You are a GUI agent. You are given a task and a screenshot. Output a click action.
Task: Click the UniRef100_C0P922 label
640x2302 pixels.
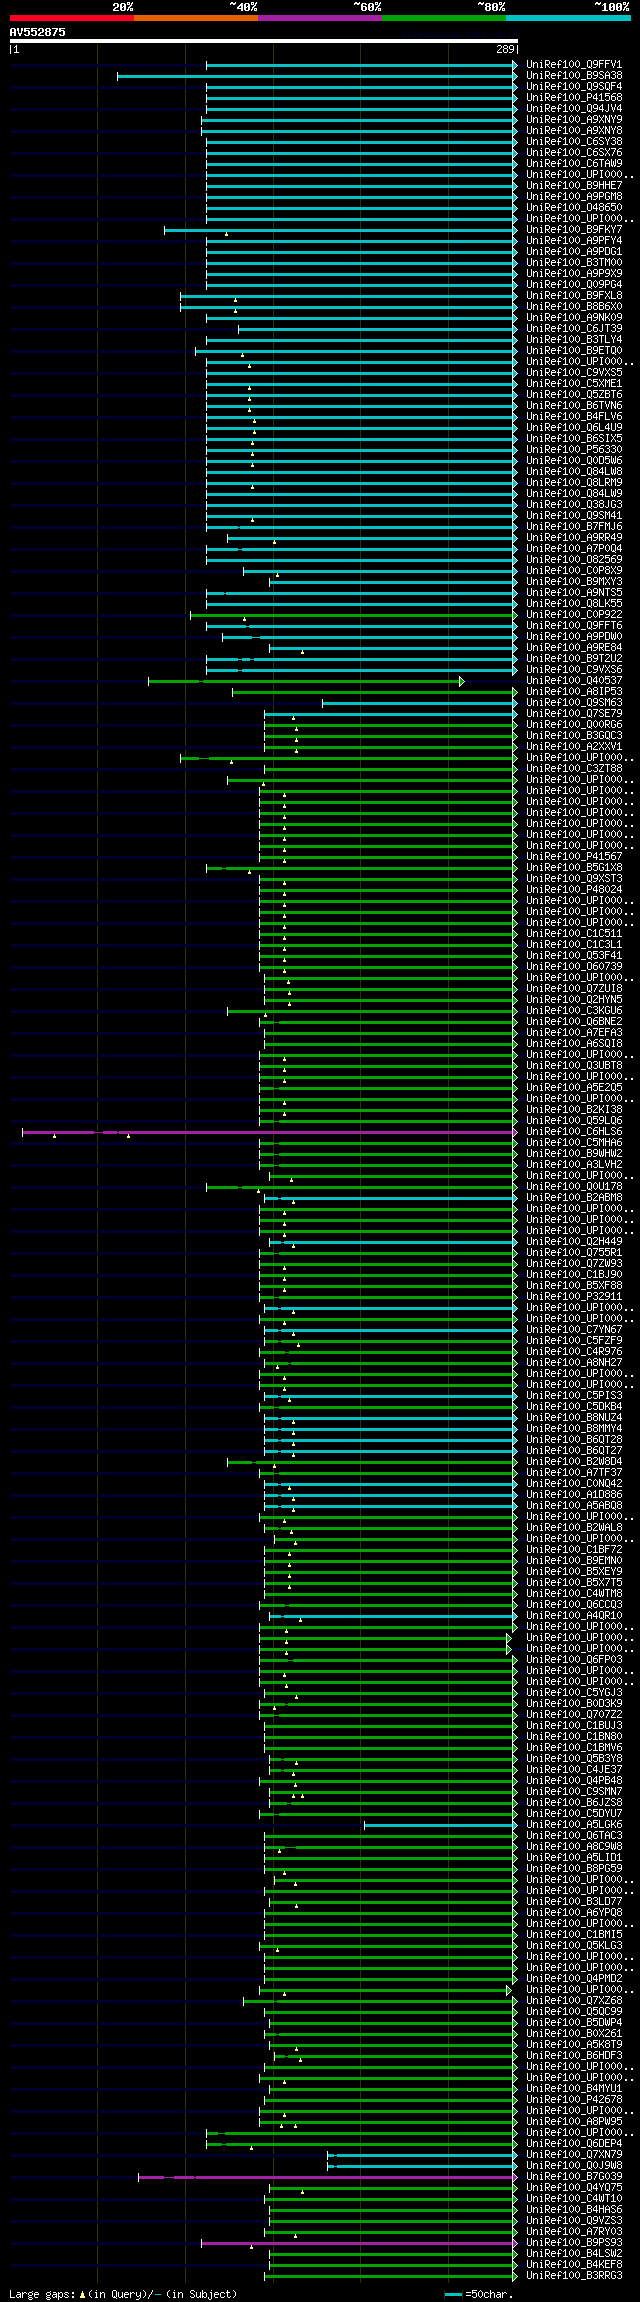(574, 615)
